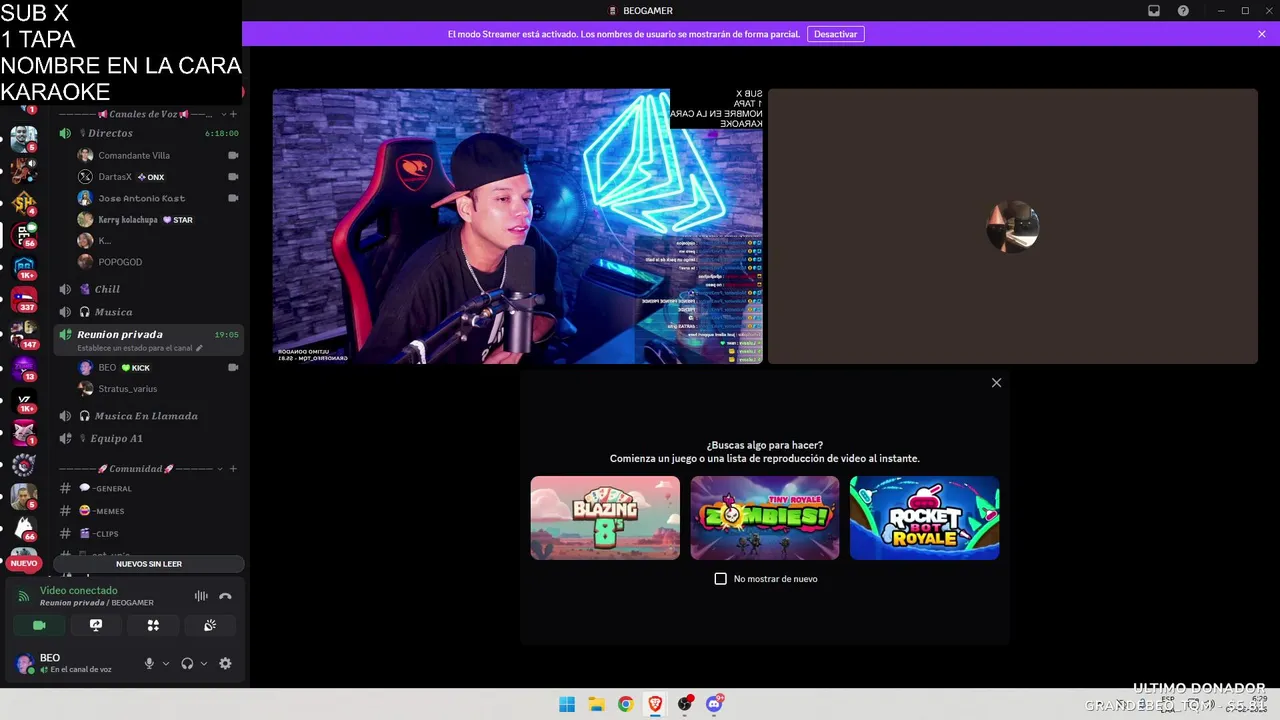Screen dimensions: 1280x720
Task: Open OBS Studio from the taskbar
Action: 685,704
